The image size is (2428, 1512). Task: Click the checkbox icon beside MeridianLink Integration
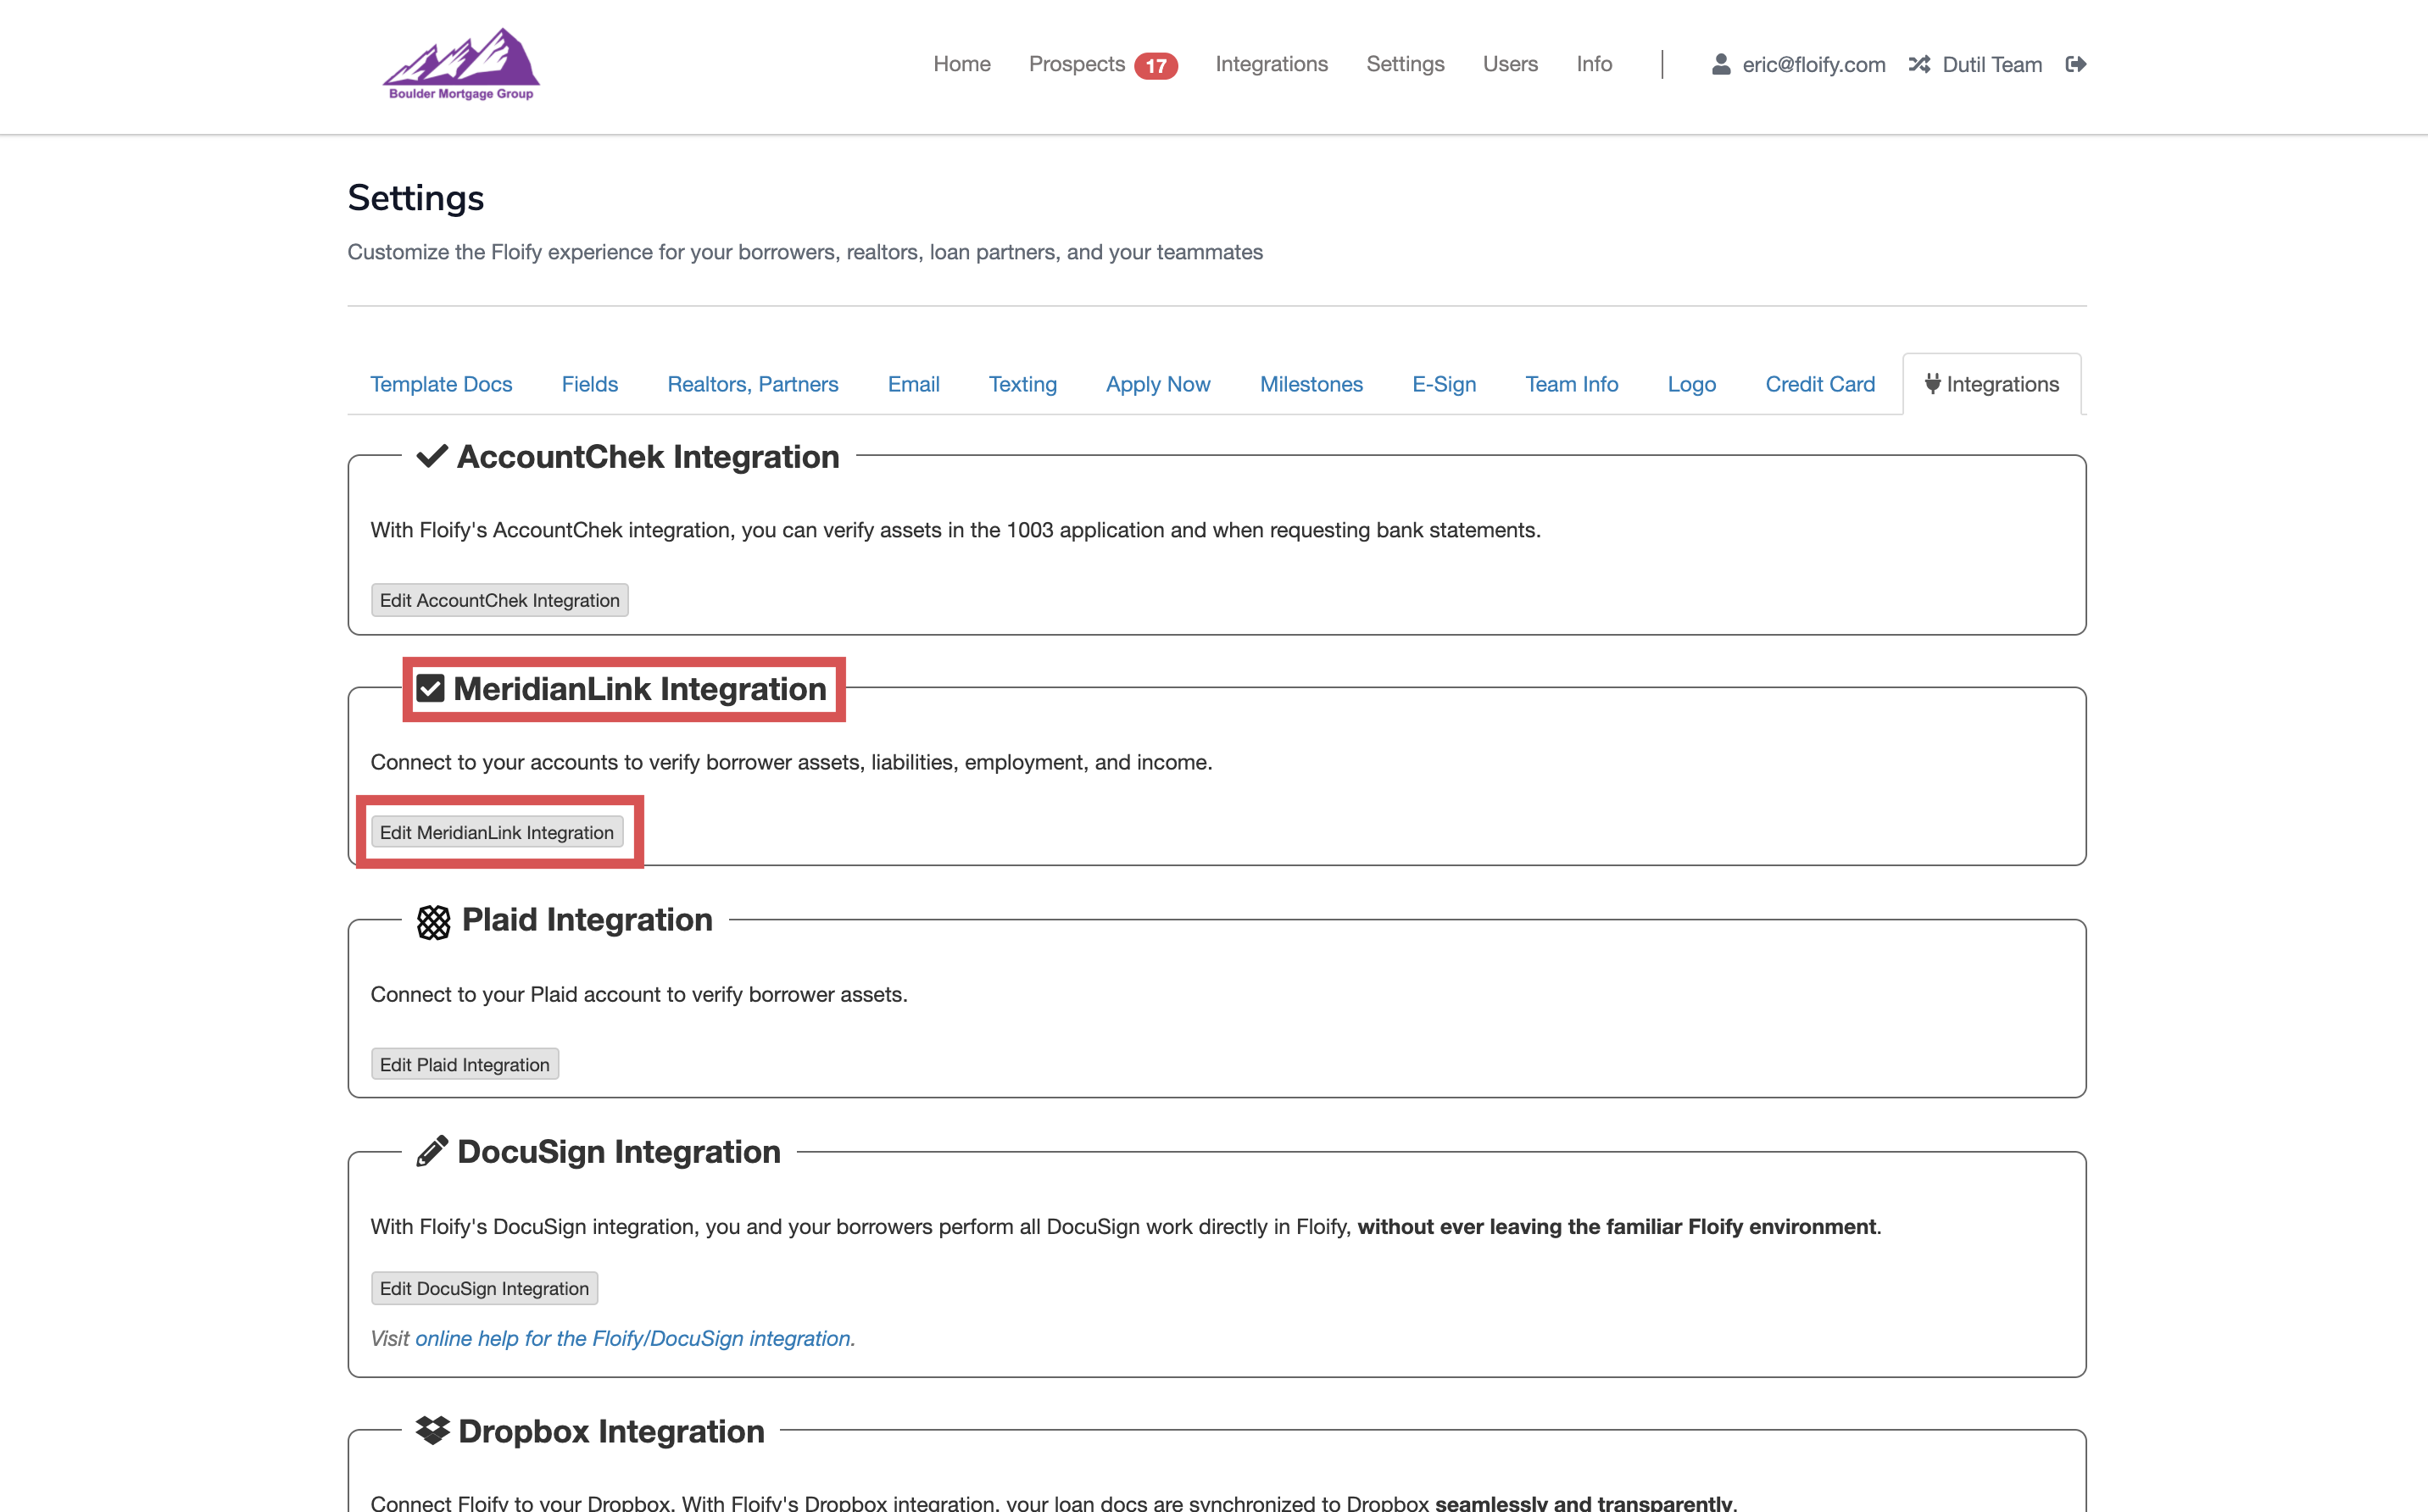(x=430, y=689)
